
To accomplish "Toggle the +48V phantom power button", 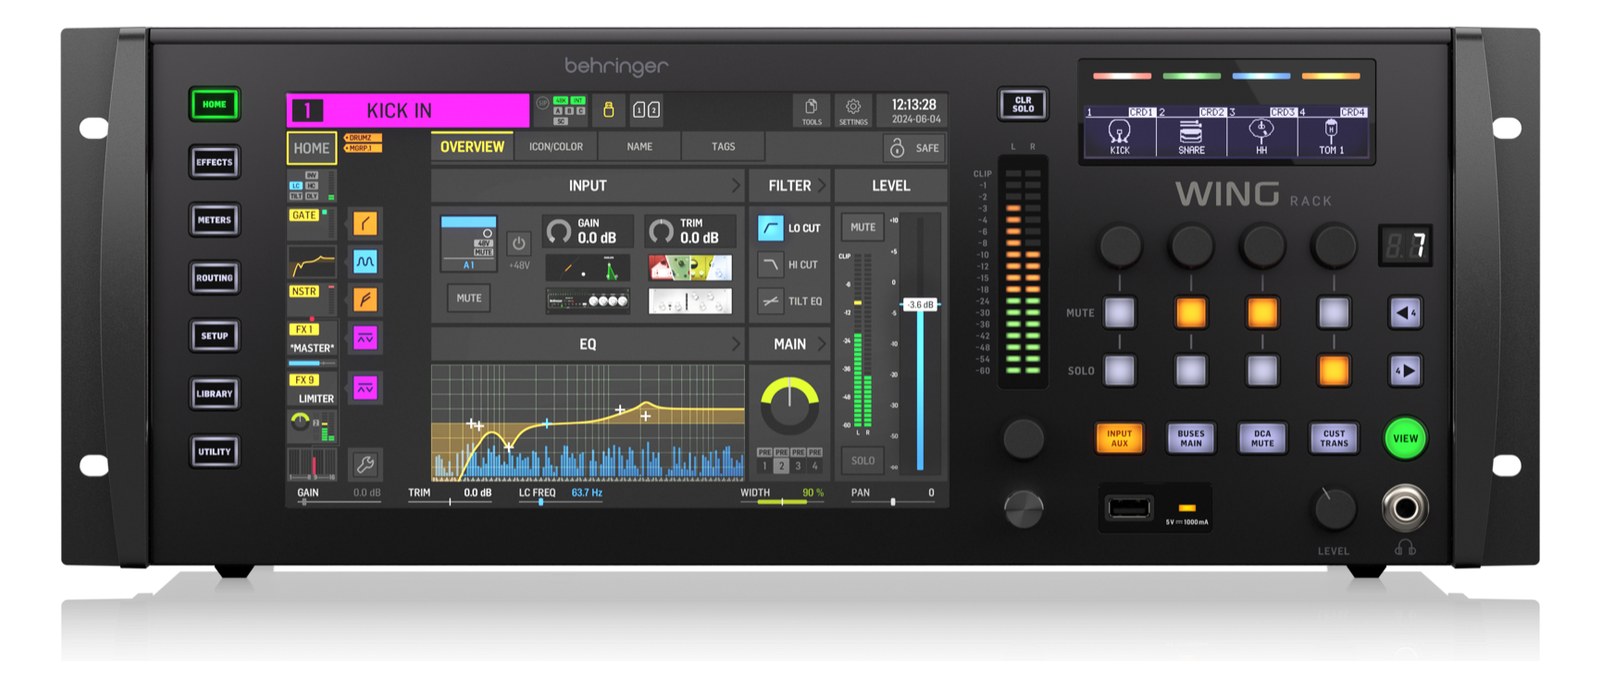I will tap(518, 243).
